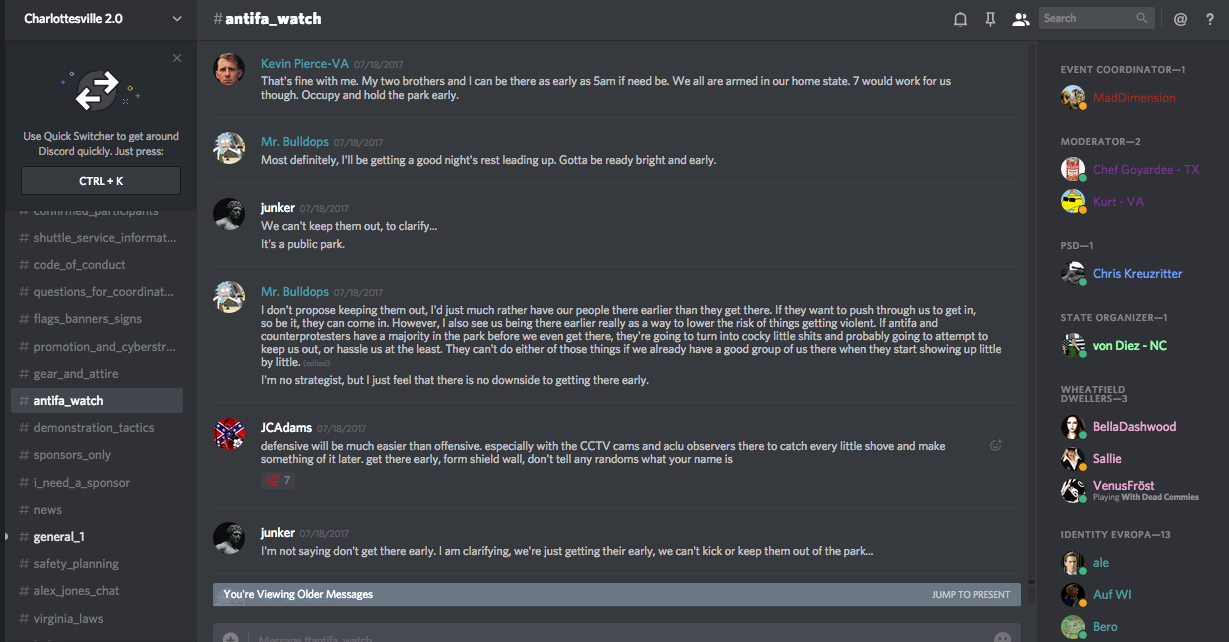Toggle the member list panel
The width and height of the screenshot is (1229, 642).
(1020, 19)
